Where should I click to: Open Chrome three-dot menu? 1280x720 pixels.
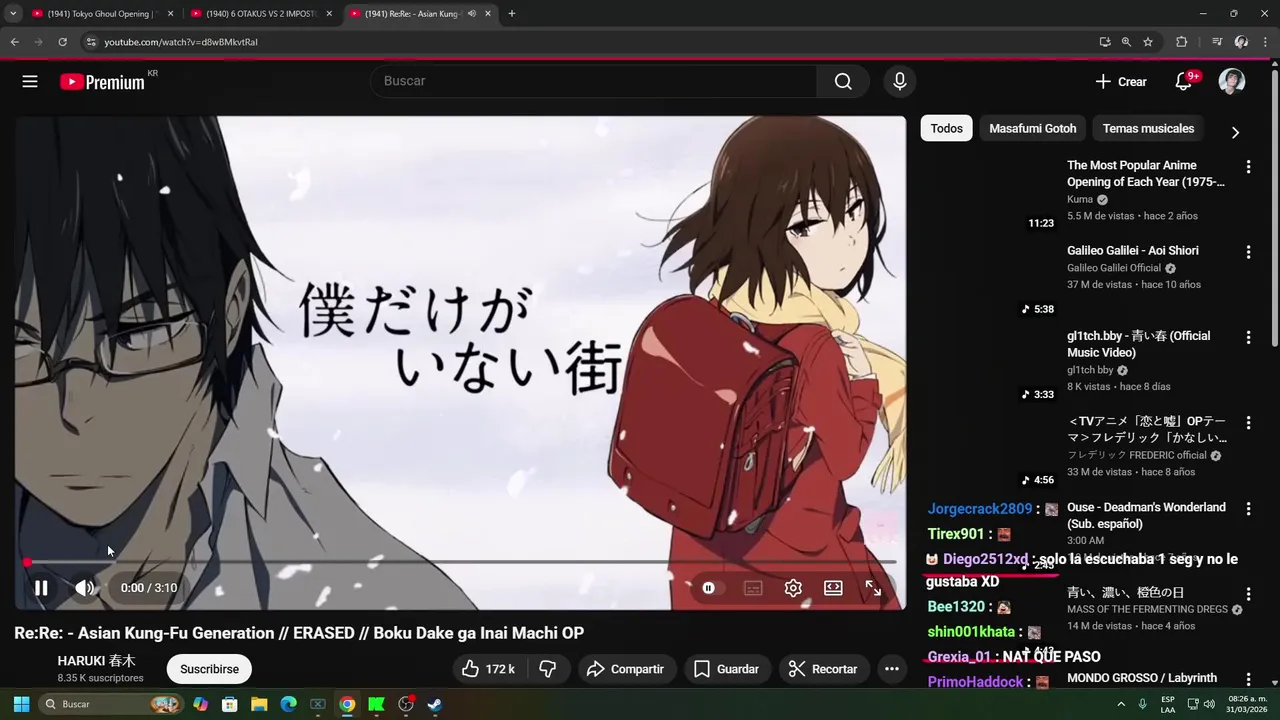click(x=1266, y=42)
